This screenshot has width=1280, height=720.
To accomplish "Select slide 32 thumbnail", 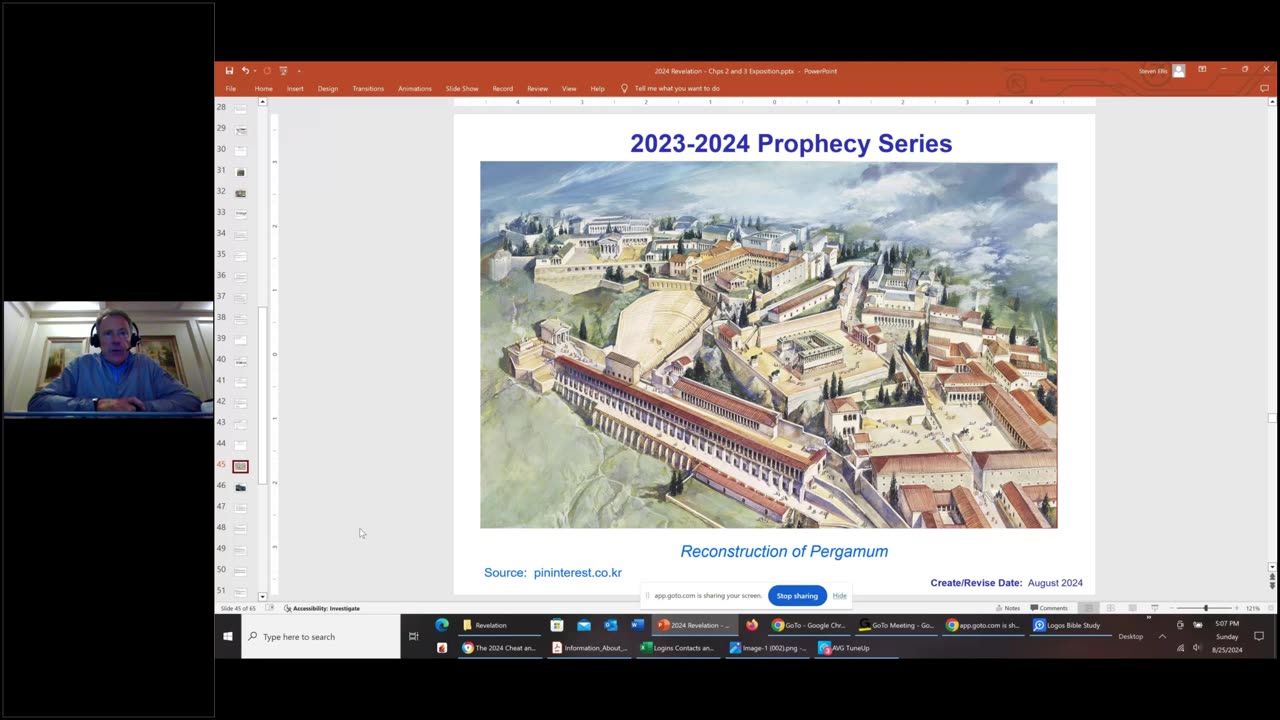I will (x=240, y=193).
